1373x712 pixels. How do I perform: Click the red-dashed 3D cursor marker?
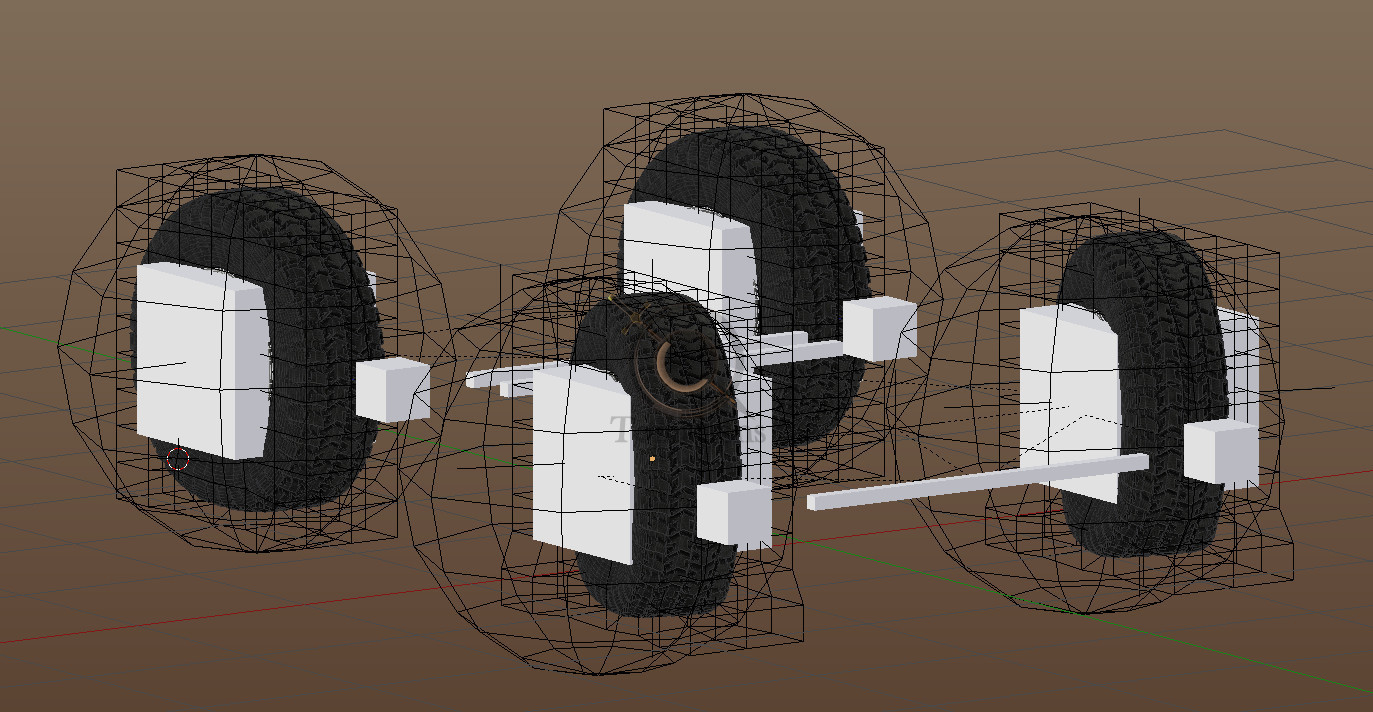pyautogui.click(x=178, y=459)
